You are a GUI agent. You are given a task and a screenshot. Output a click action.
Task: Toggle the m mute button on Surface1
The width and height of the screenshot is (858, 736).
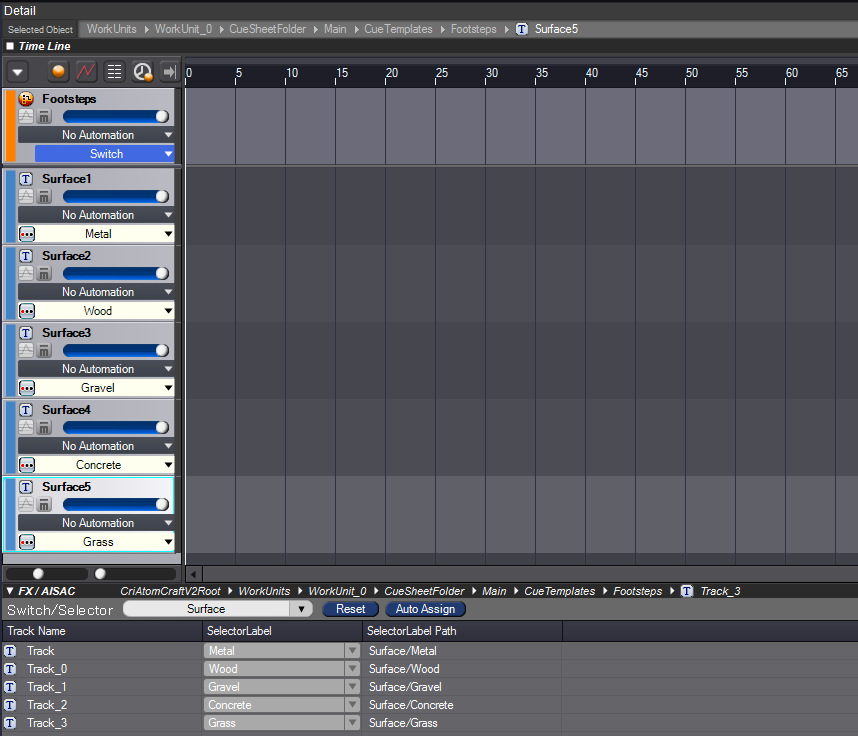tap(44, 196)
